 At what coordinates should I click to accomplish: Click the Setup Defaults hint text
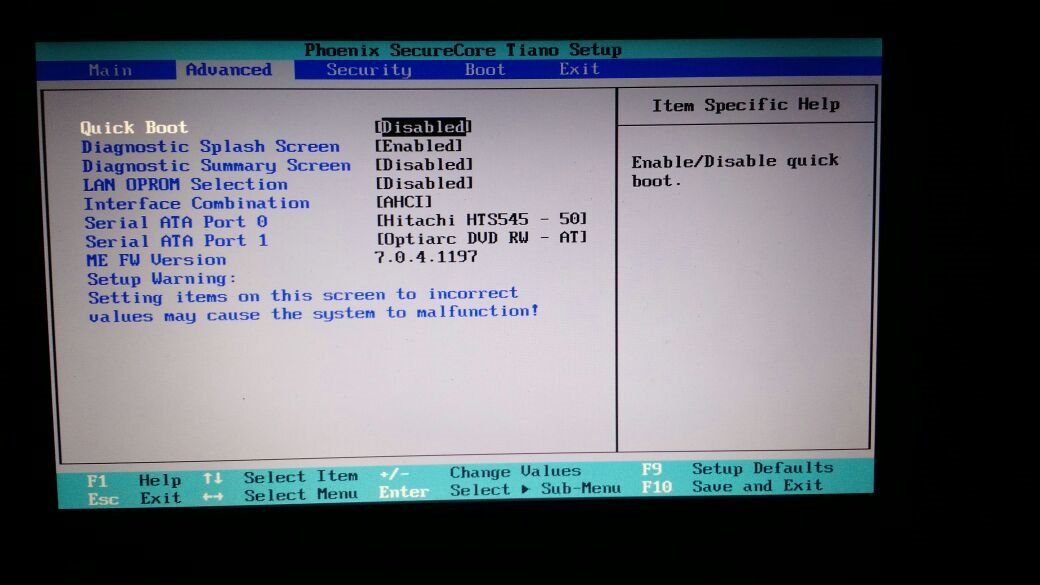pyautogui.click(x=763, y=468)
